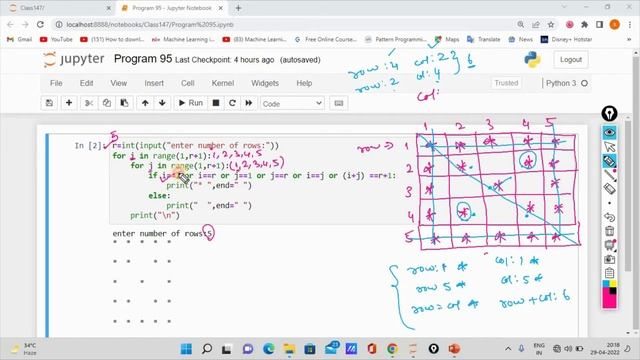This screenshot has height=360, width=640.
Task: Interrupt the kernel with stop icon
Action: [216, 103]
